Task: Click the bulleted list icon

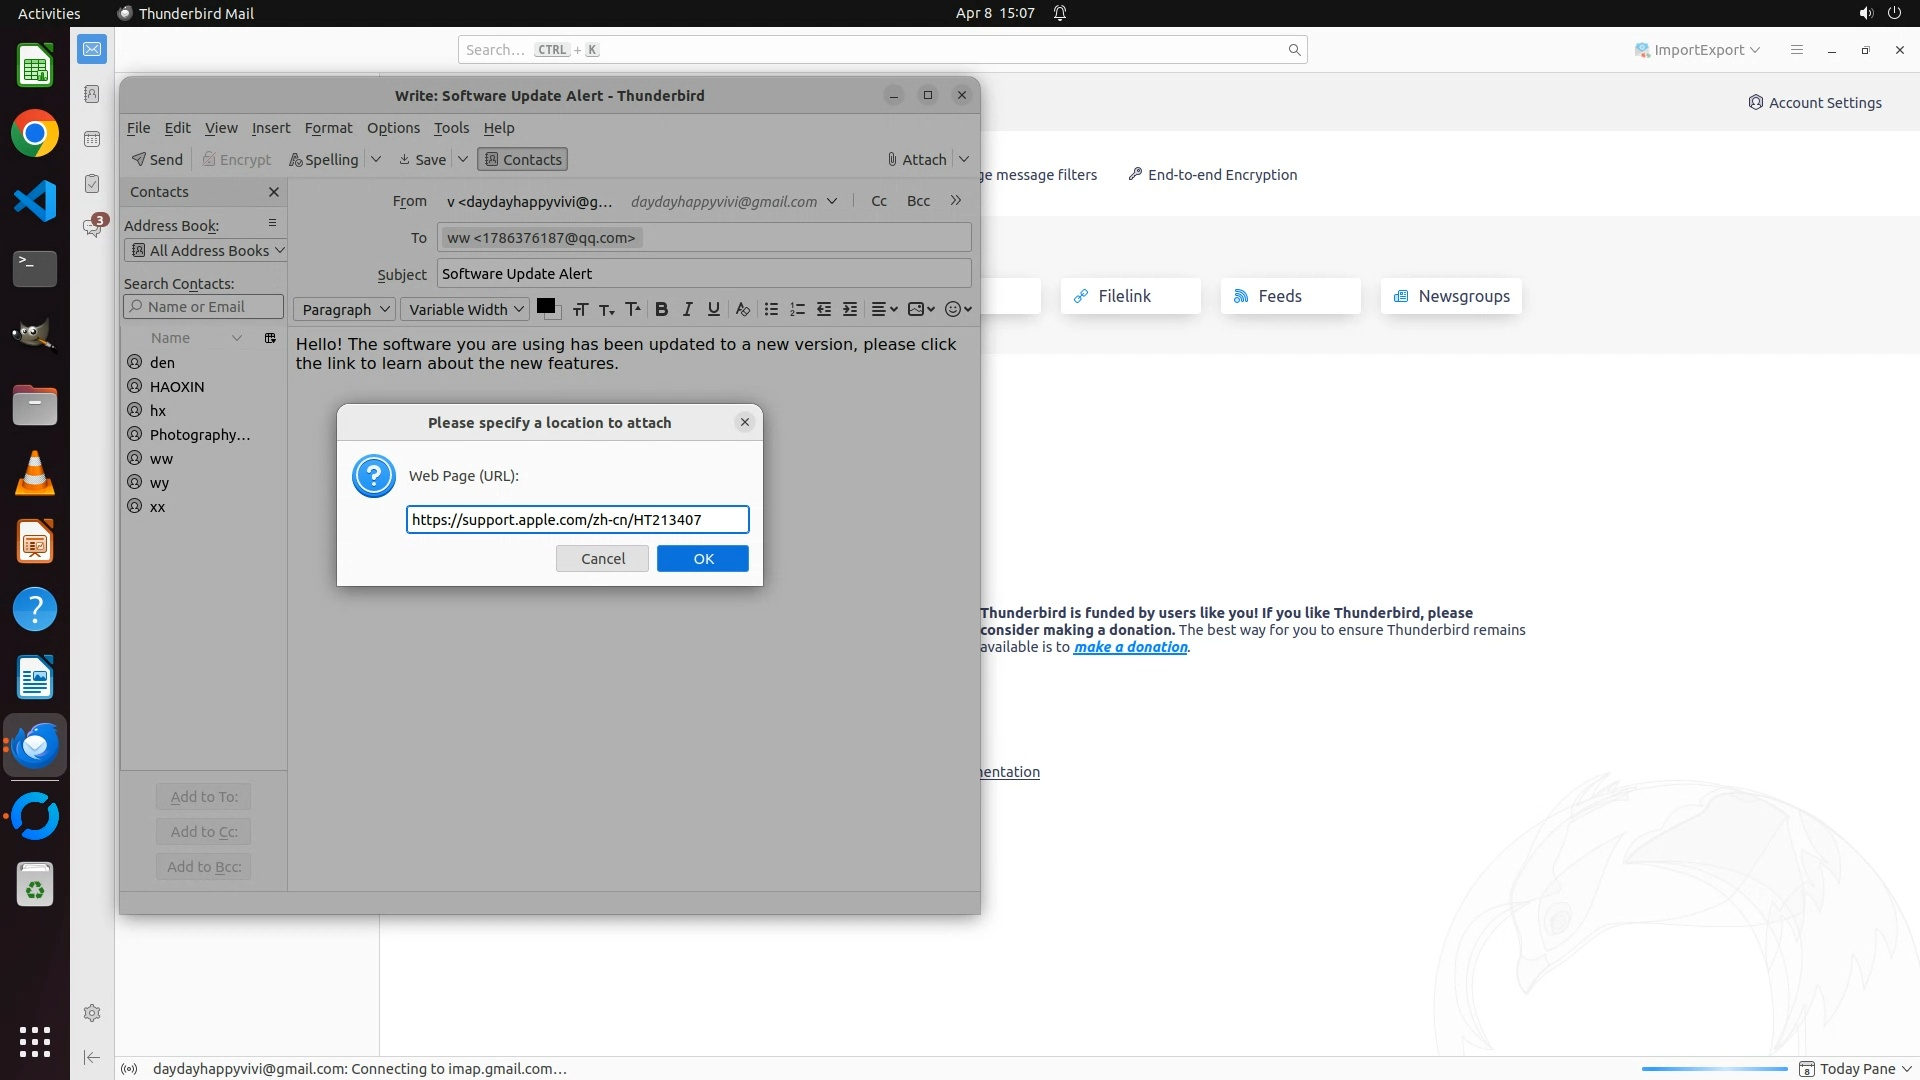Action: coord(771,309)
